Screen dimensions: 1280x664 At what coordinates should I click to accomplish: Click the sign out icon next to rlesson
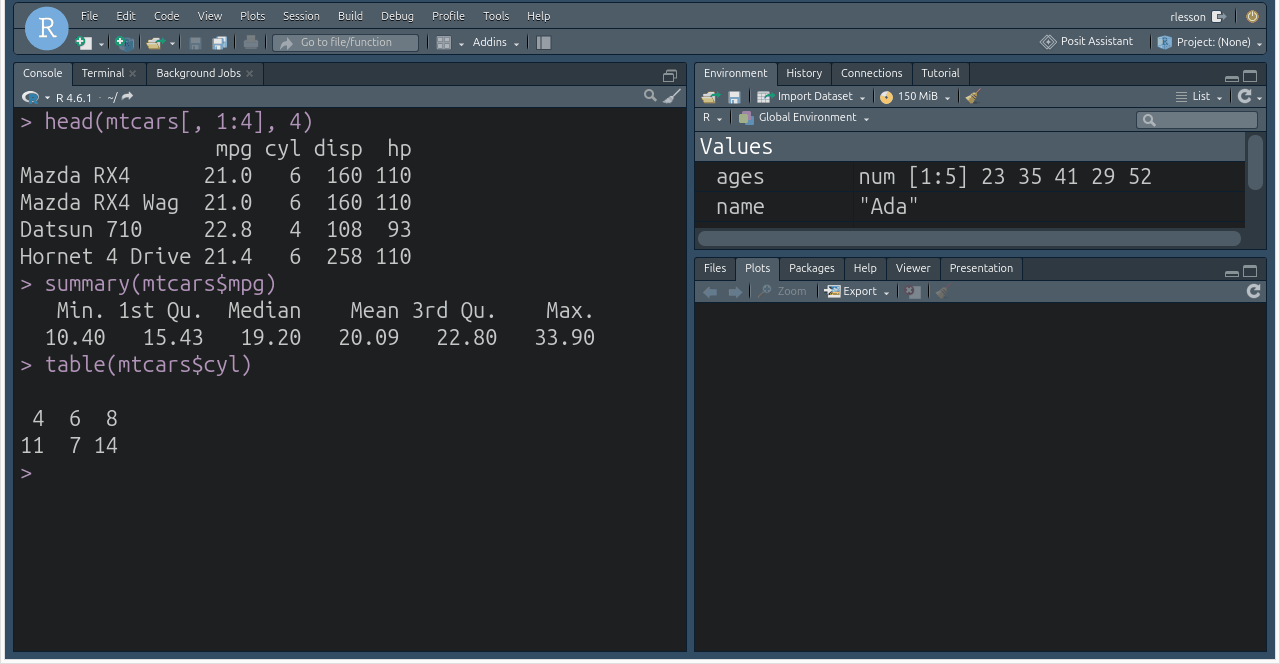[x=1218, y=16]
